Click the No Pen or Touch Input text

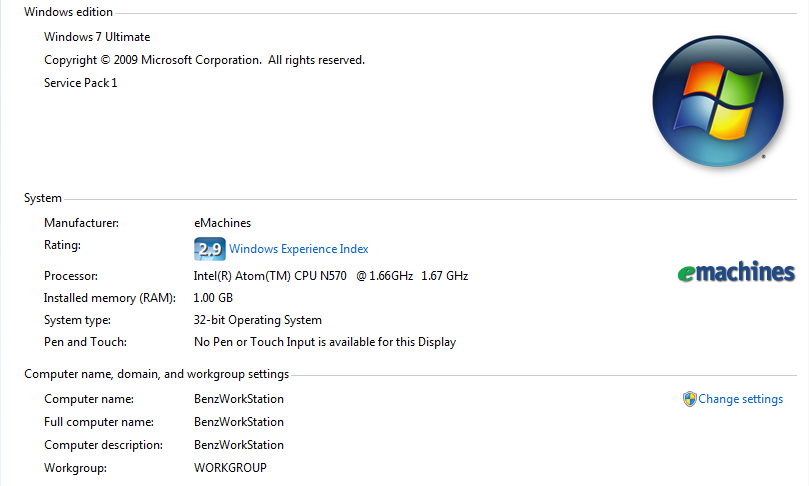click(x=324, y=342)
